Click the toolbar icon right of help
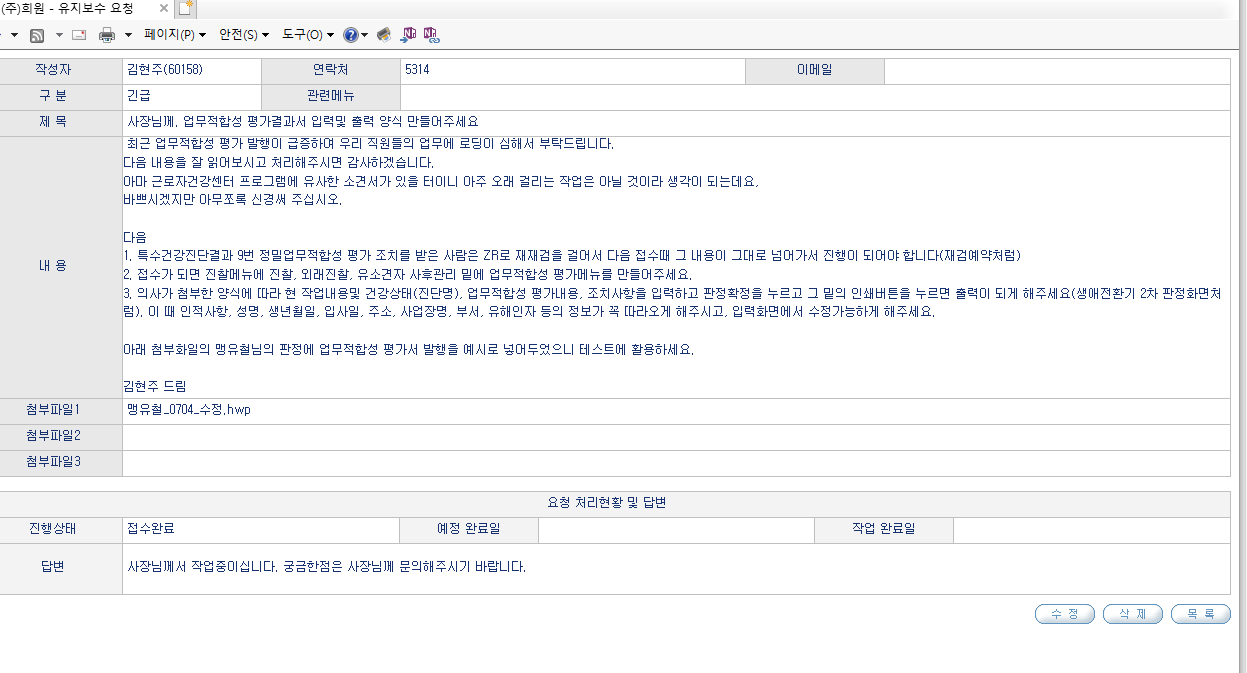1247x673 pixels. point(383,35)
